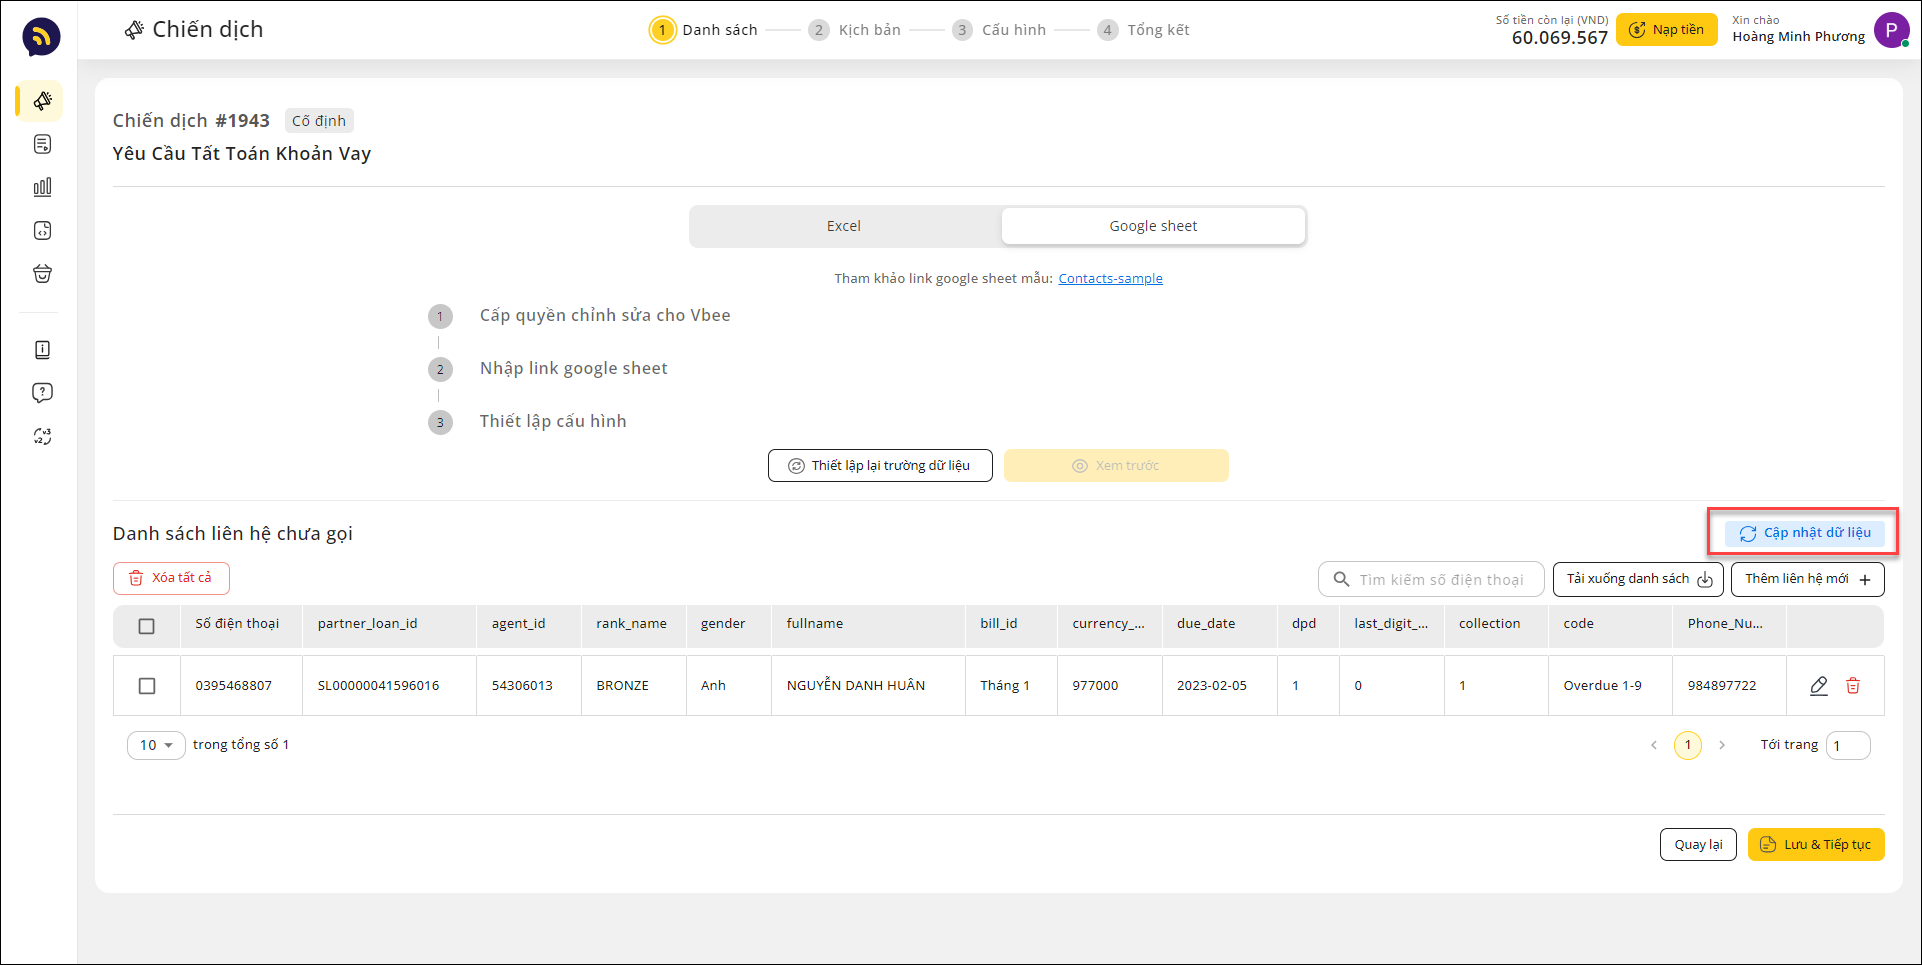Click the user avatar P icon
1922x965 pixels.
(1890, 30)
